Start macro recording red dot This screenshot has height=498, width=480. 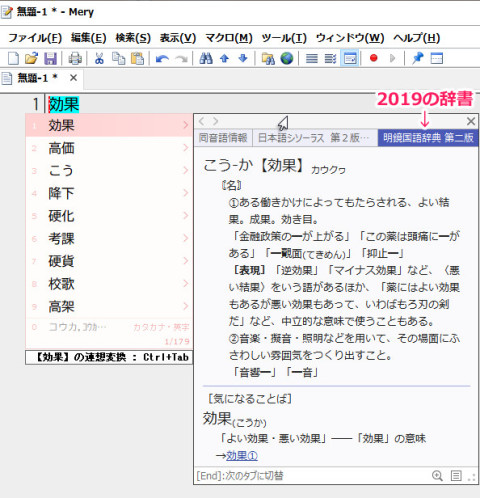[x=374, y=58]
